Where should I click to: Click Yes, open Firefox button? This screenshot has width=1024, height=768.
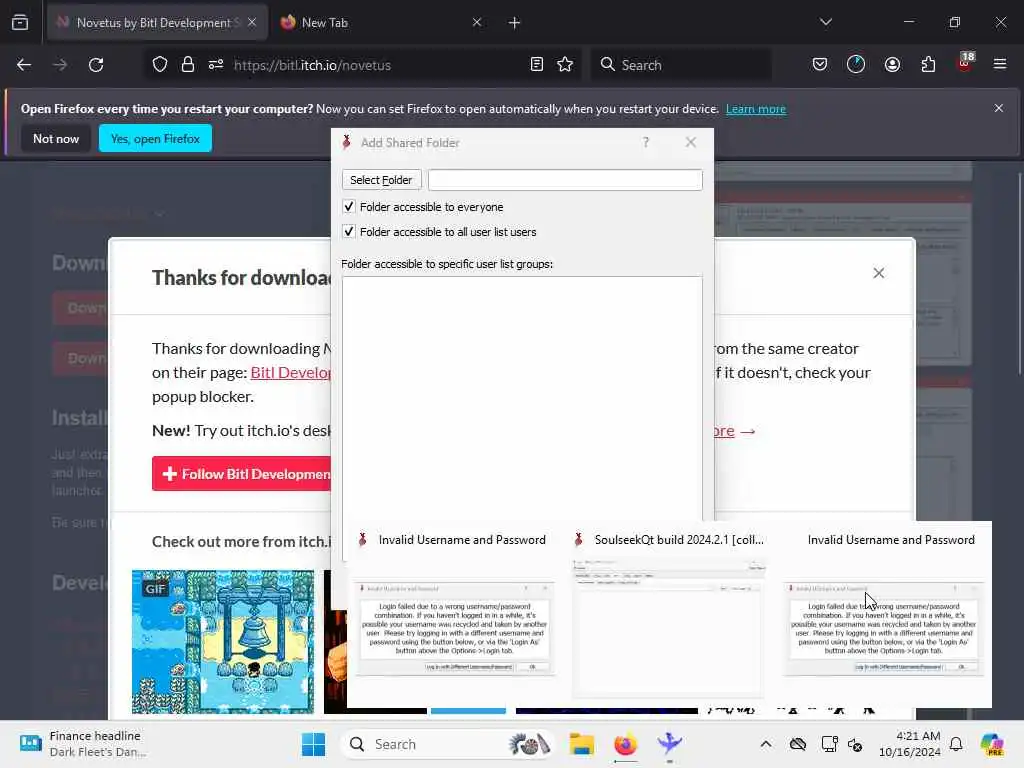coord(155,138)
